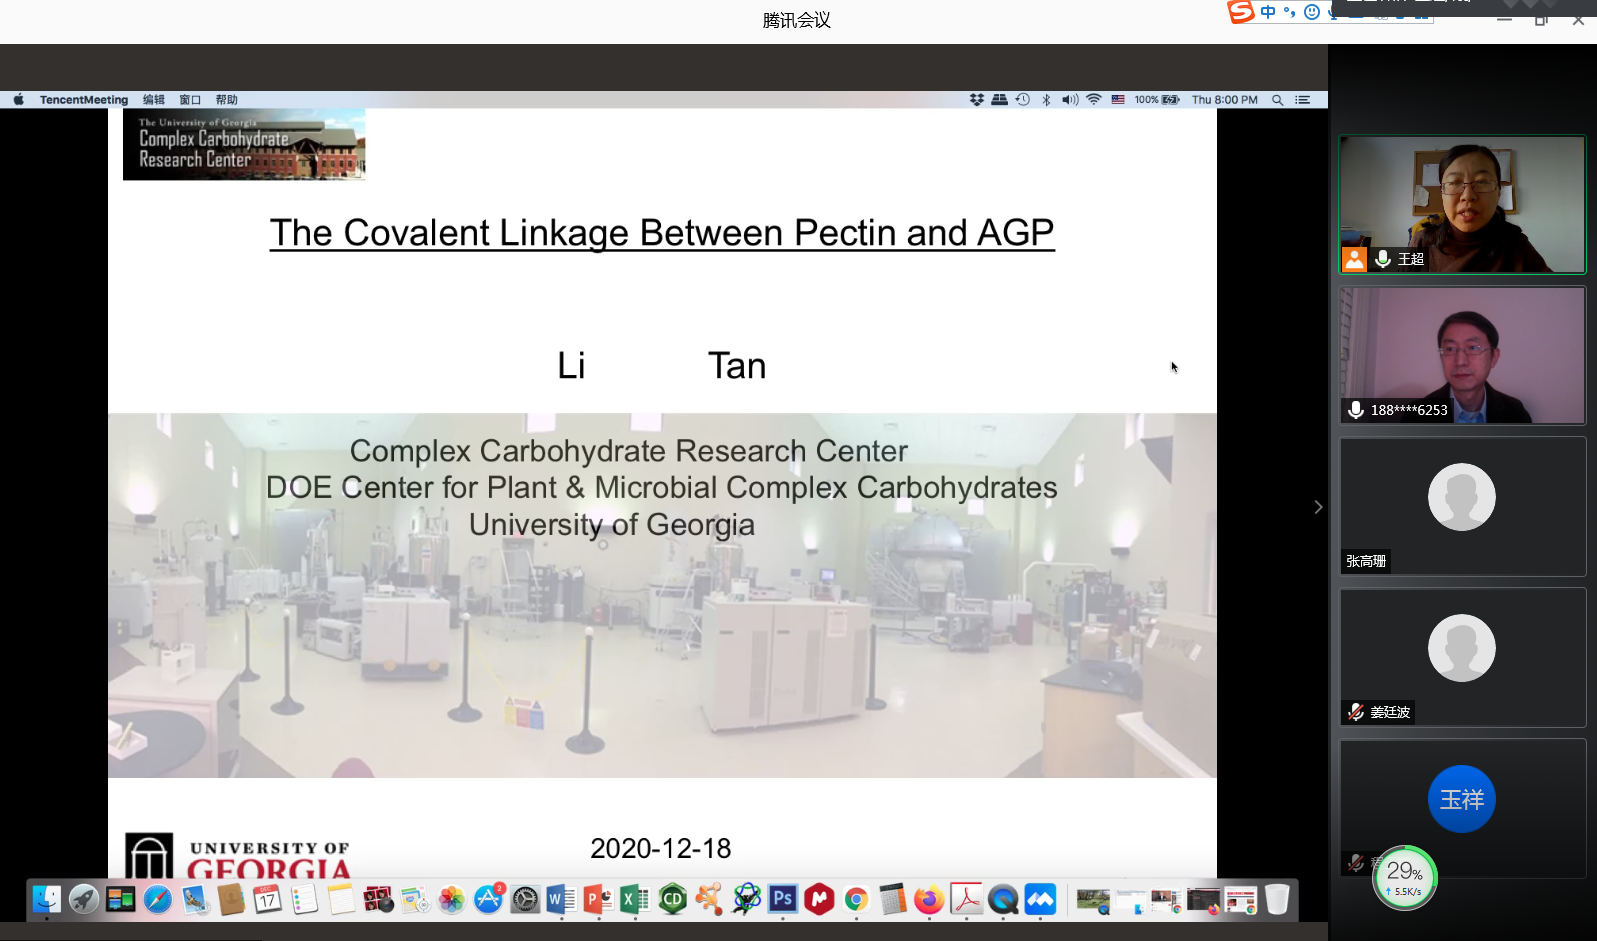Open Photoshop from the dock

[x=782, y=899]
